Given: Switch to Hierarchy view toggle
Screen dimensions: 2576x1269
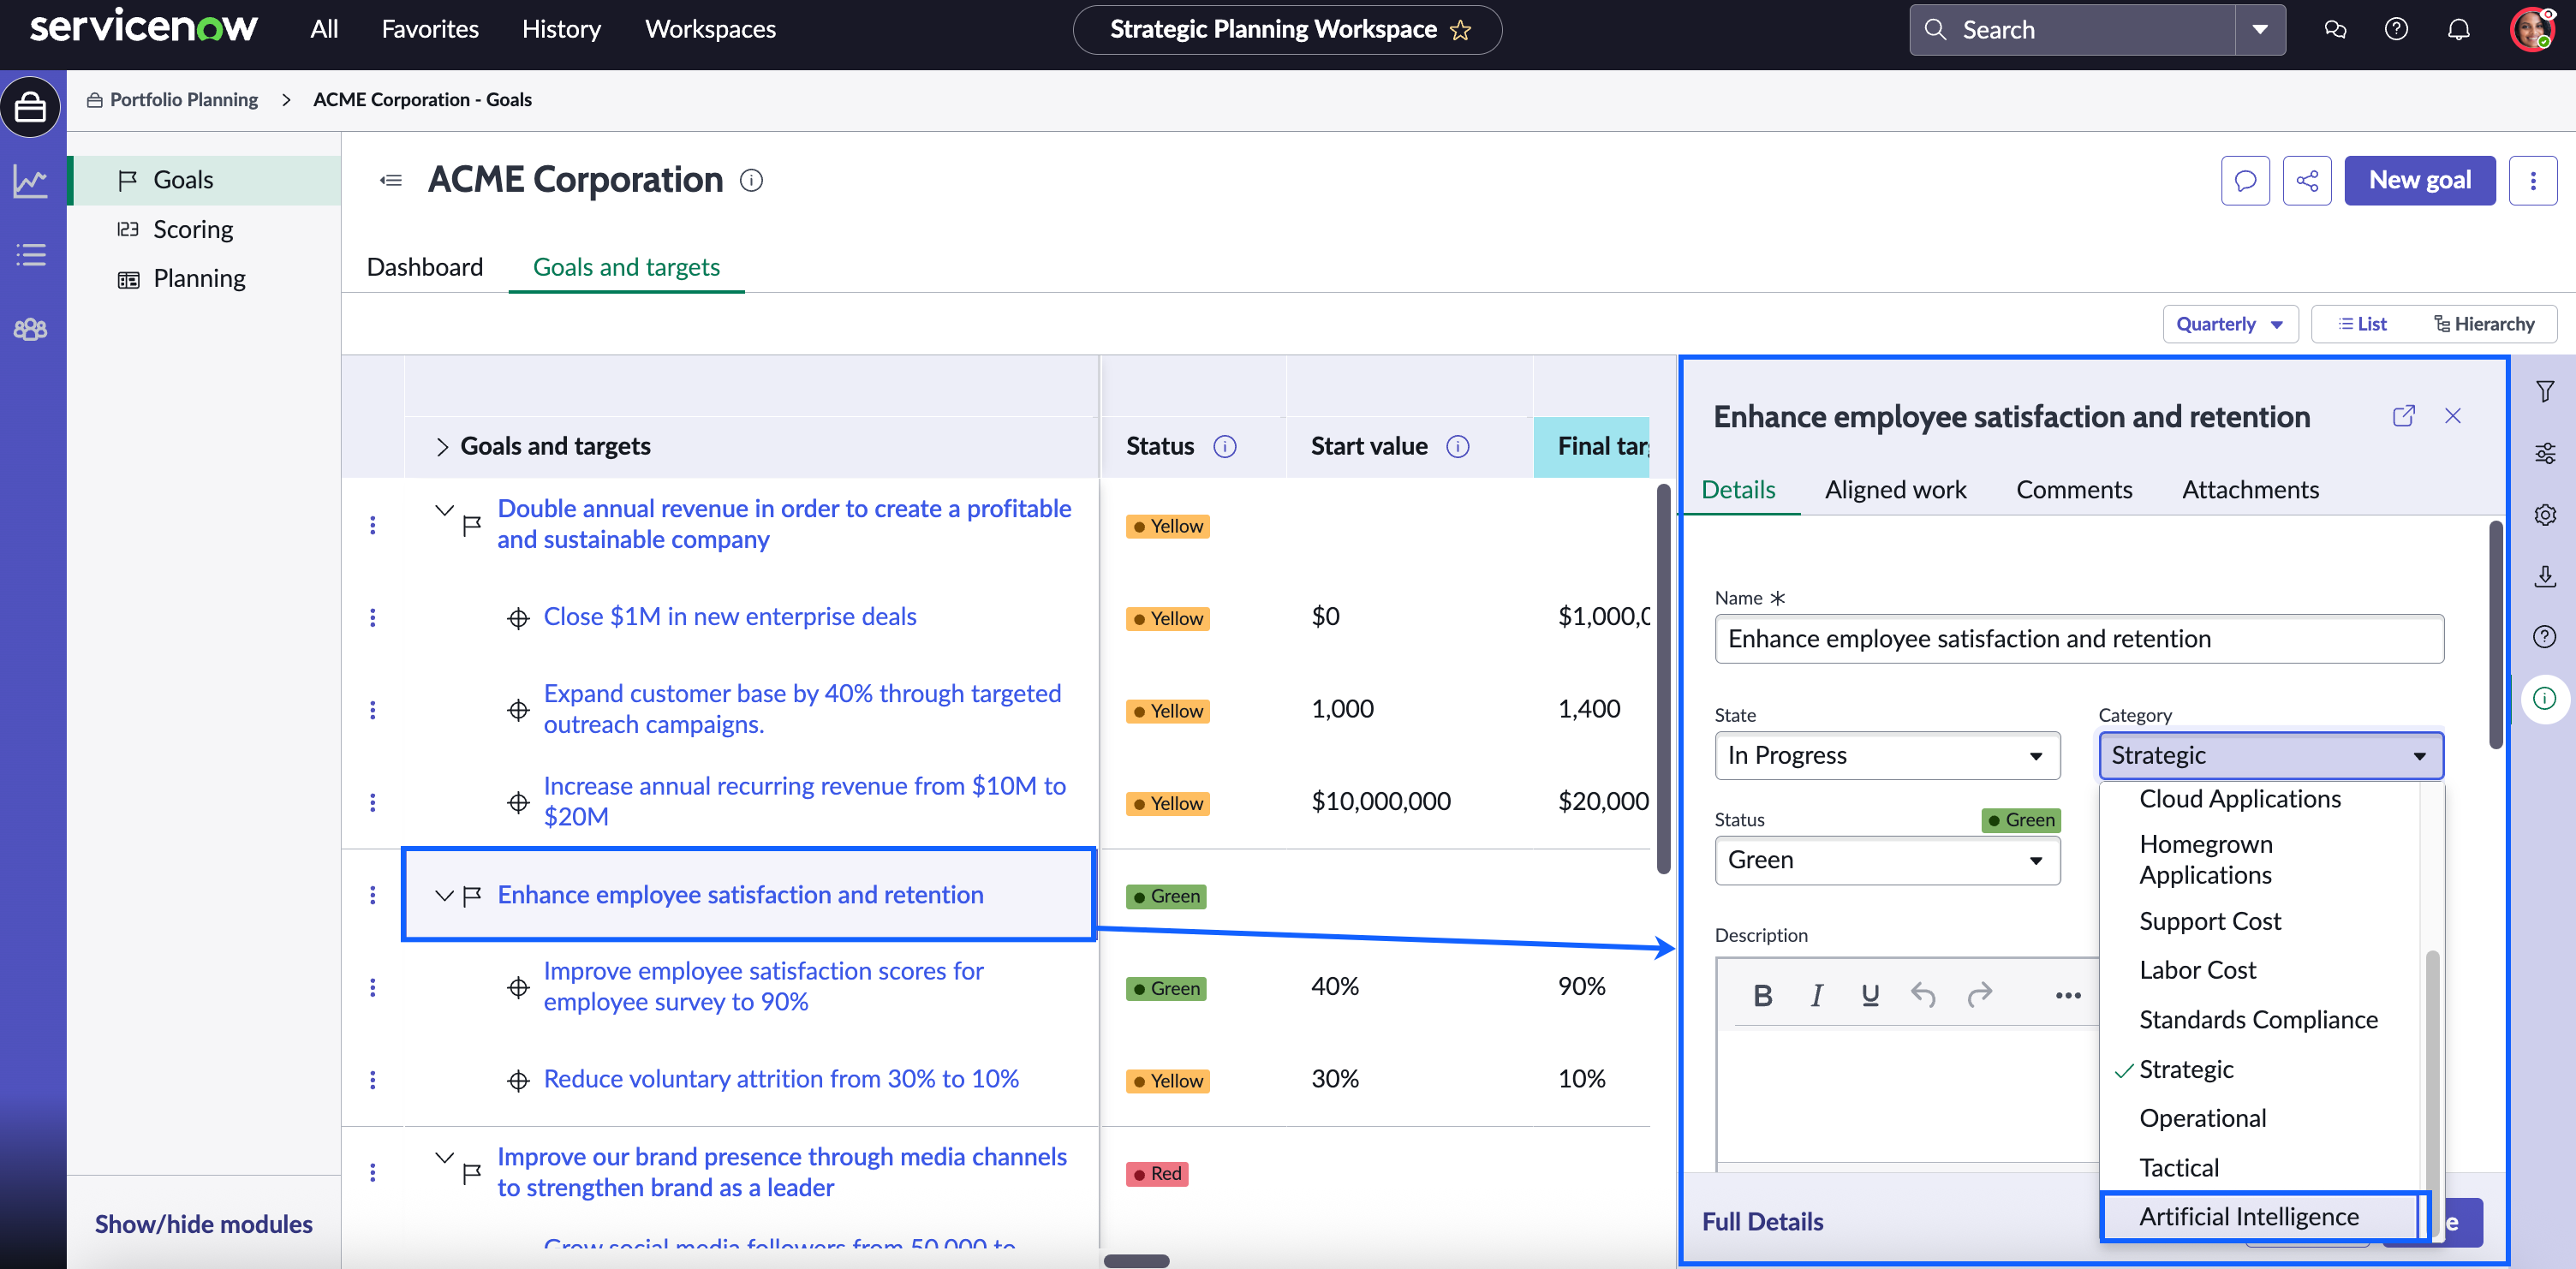Looking at the screenshot, I should [2484, 324].
